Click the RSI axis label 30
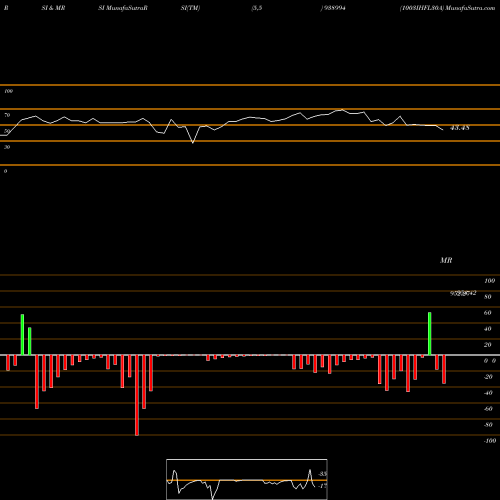500x500 pixels. point(7,147)
